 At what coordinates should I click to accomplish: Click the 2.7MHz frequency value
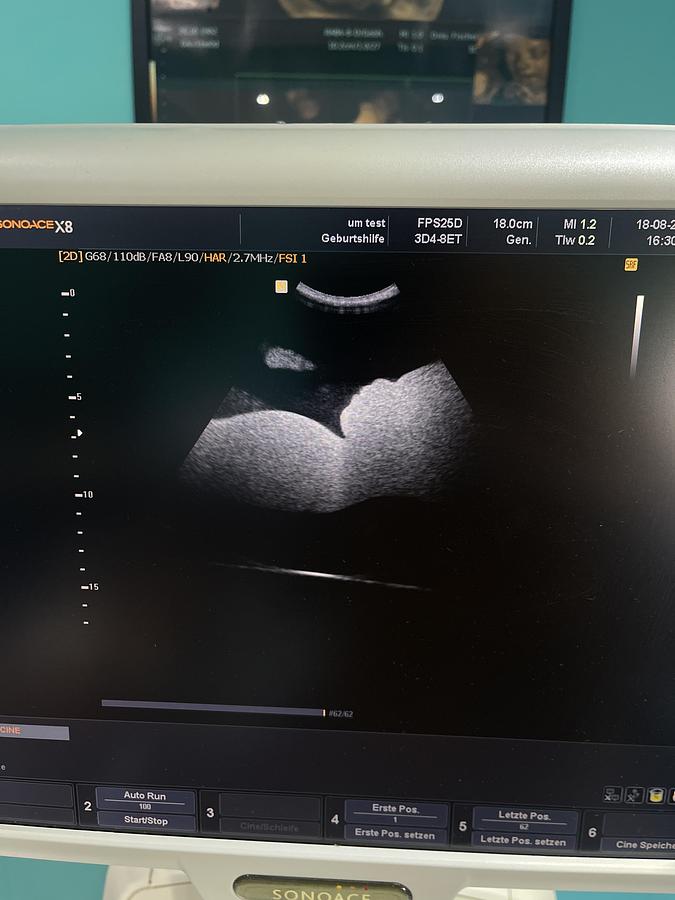click(252, 258)
